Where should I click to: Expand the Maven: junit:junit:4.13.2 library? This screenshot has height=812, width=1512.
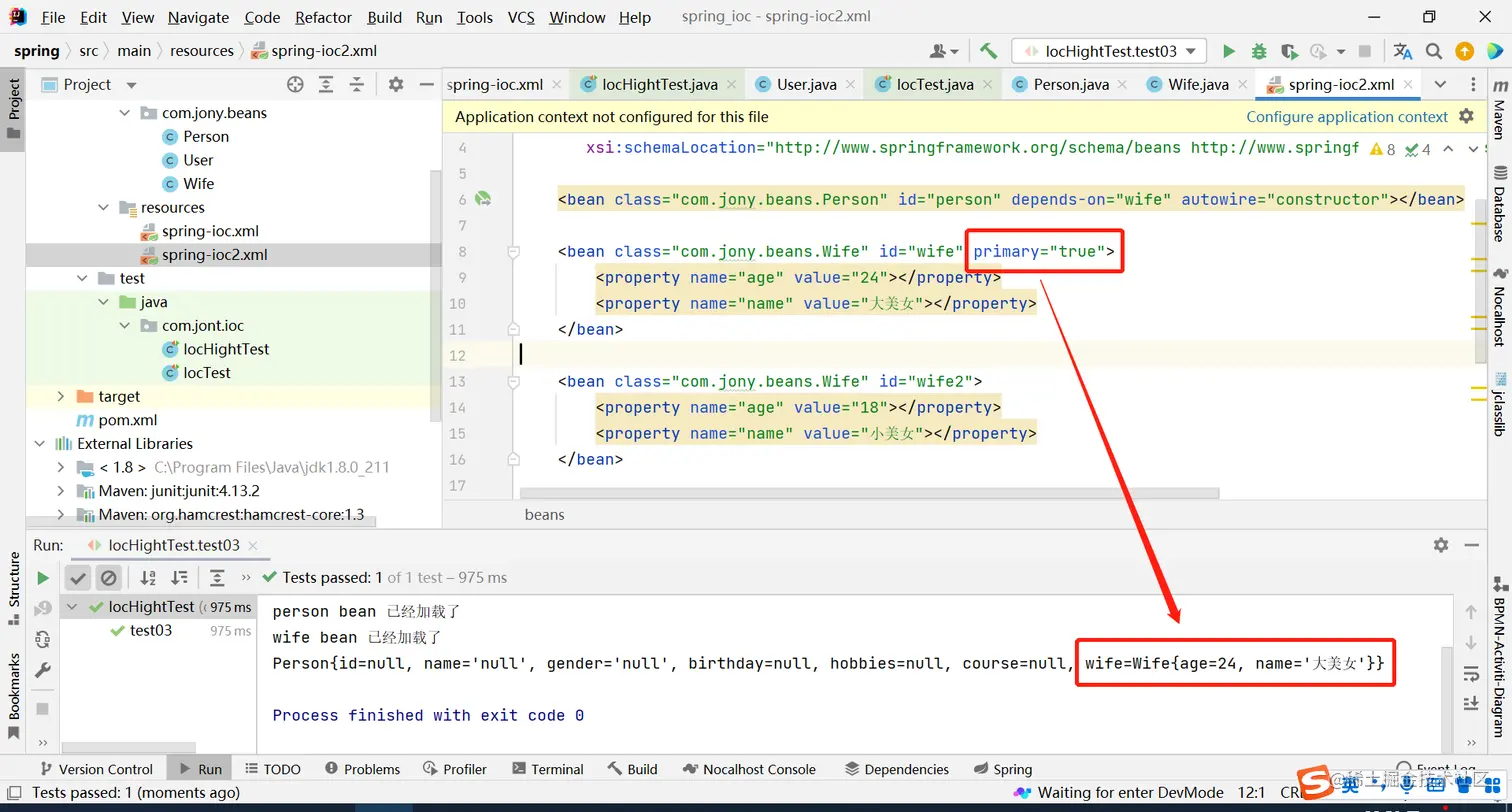tap(61, 491)
